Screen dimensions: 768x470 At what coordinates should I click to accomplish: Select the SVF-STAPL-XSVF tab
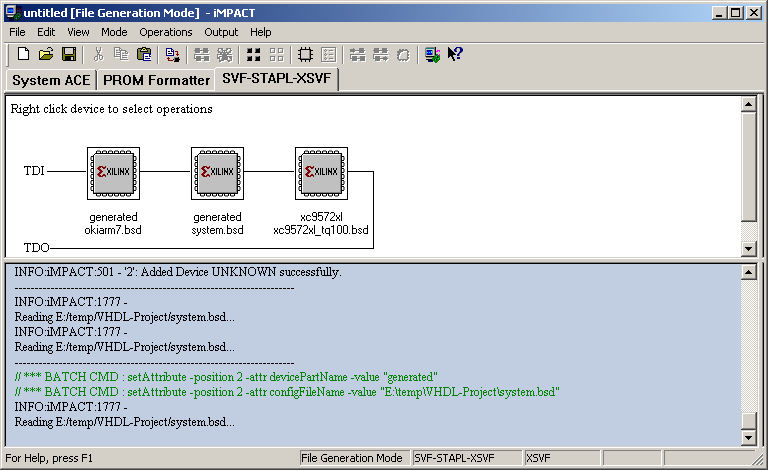point(277,78)
